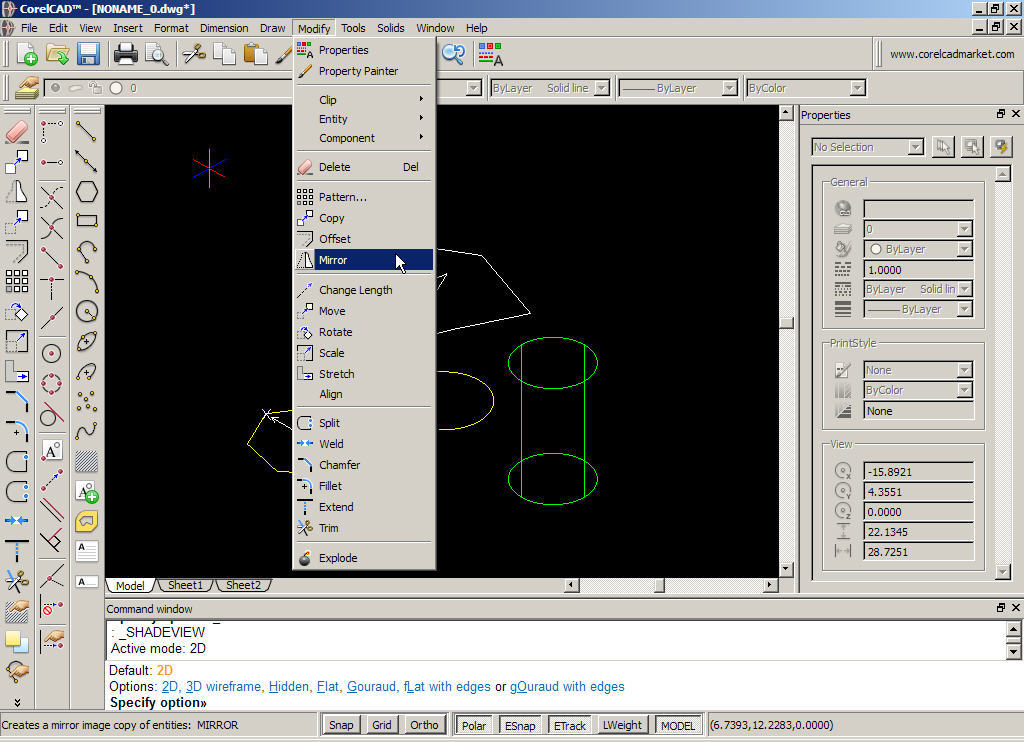Click the Eraser tool at the toolbar top
The height and width of the screenshot is (742, 1024).
click(15, 131)
